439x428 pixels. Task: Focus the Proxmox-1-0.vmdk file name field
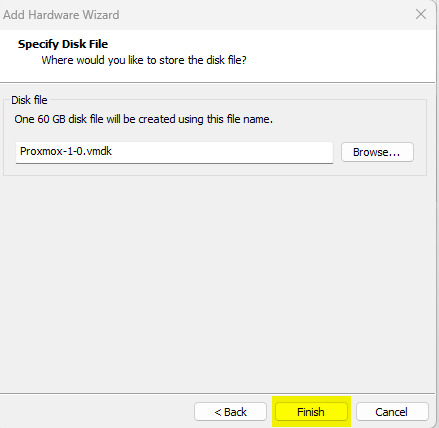click(174, 152)
